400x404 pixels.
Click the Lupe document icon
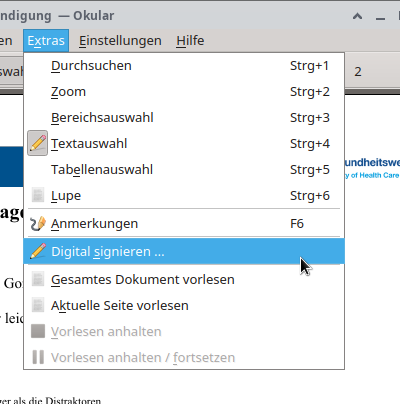[x=38, y=195]
